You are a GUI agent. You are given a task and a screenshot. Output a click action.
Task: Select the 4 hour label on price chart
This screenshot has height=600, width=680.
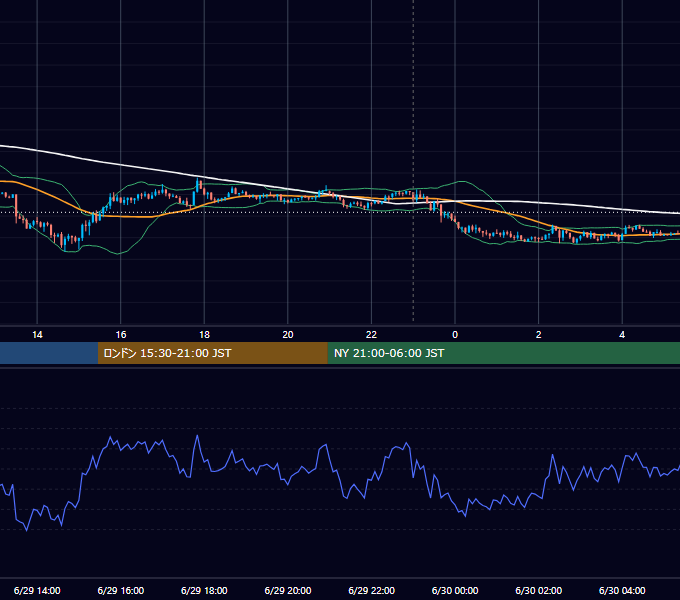pyautogui.click(x=622, y=335)
